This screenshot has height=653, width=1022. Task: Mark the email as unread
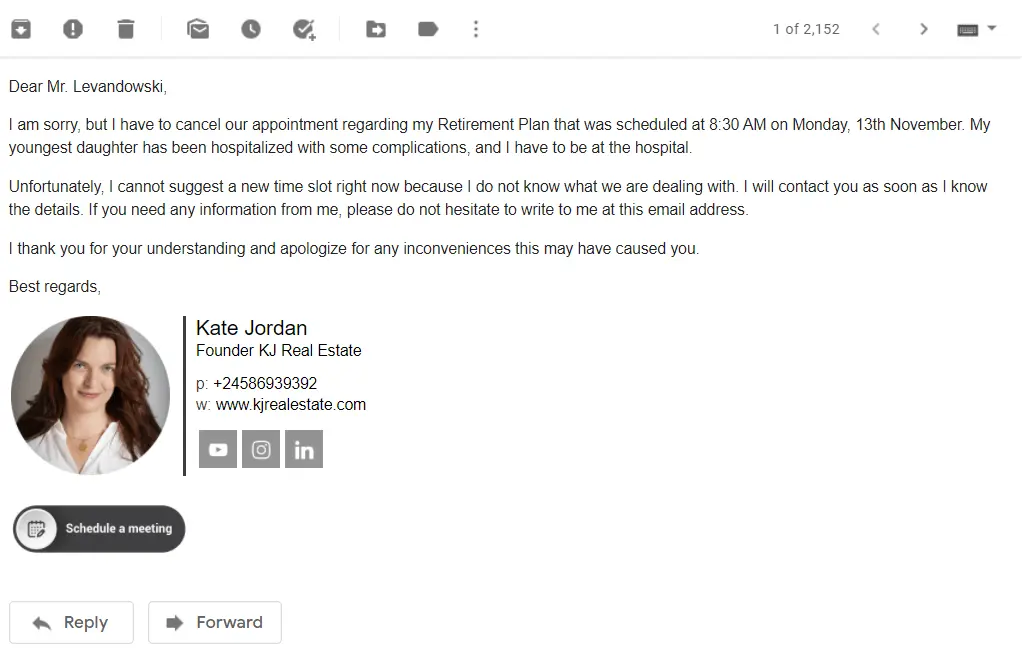[x=197, y=28]
